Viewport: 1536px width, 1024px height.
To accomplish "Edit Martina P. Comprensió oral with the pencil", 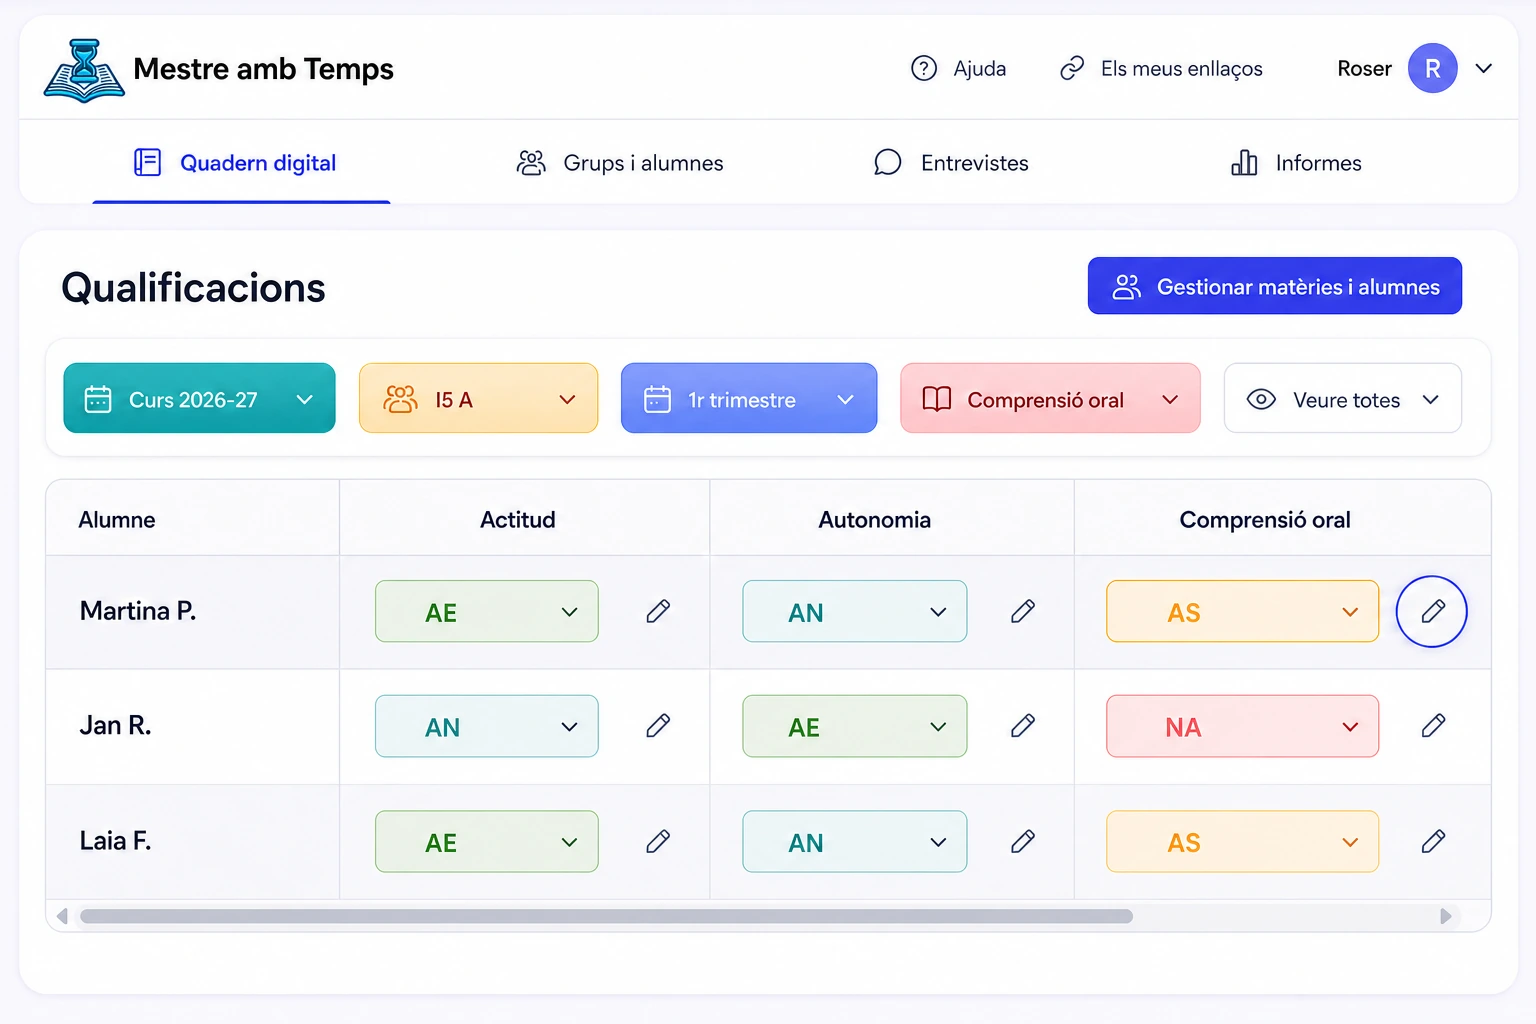I will 1432,611.
